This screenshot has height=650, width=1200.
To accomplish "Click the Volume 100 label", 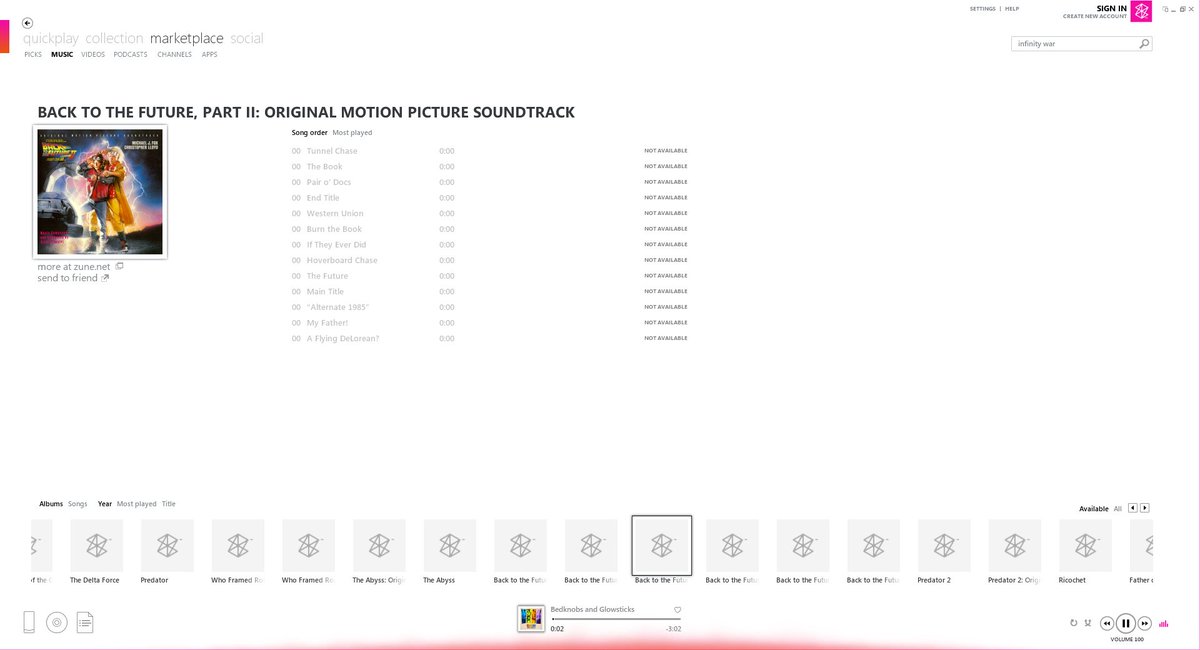I will point(1127,639).
